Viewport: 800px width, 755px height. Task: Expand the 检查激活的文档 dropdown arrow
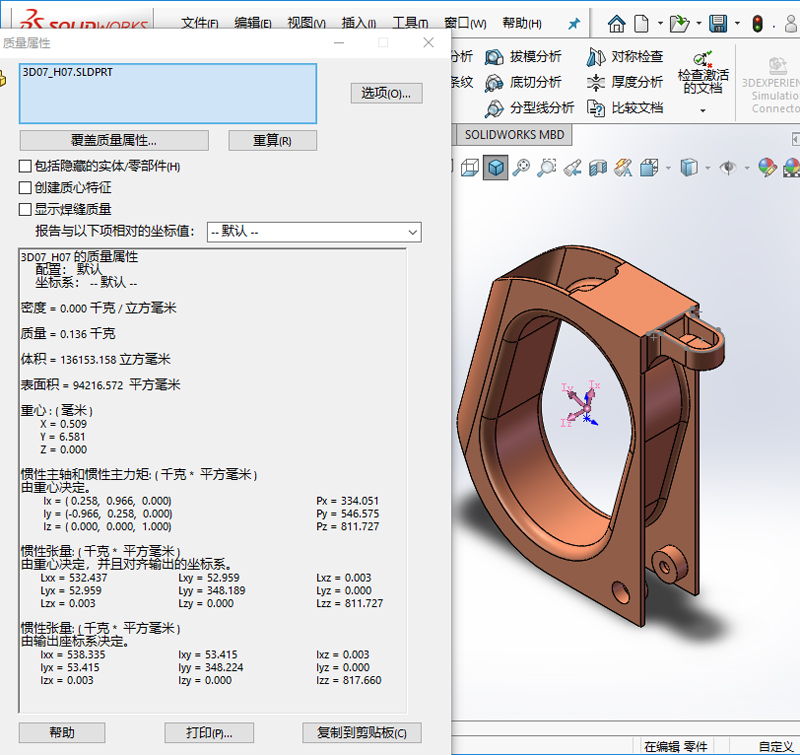pyautogui.click(x=702, y=110)
